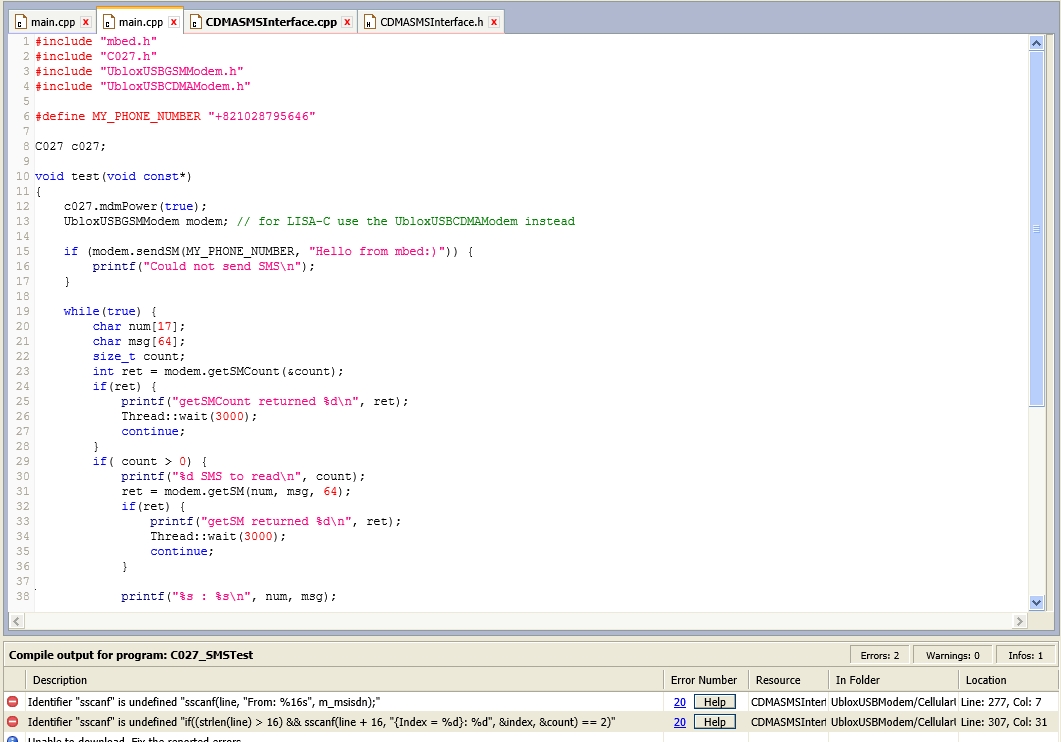The image size is (1061, 742).
Task: Open error number 20 link for the strlen(line) error
Action: pos(680,722)
